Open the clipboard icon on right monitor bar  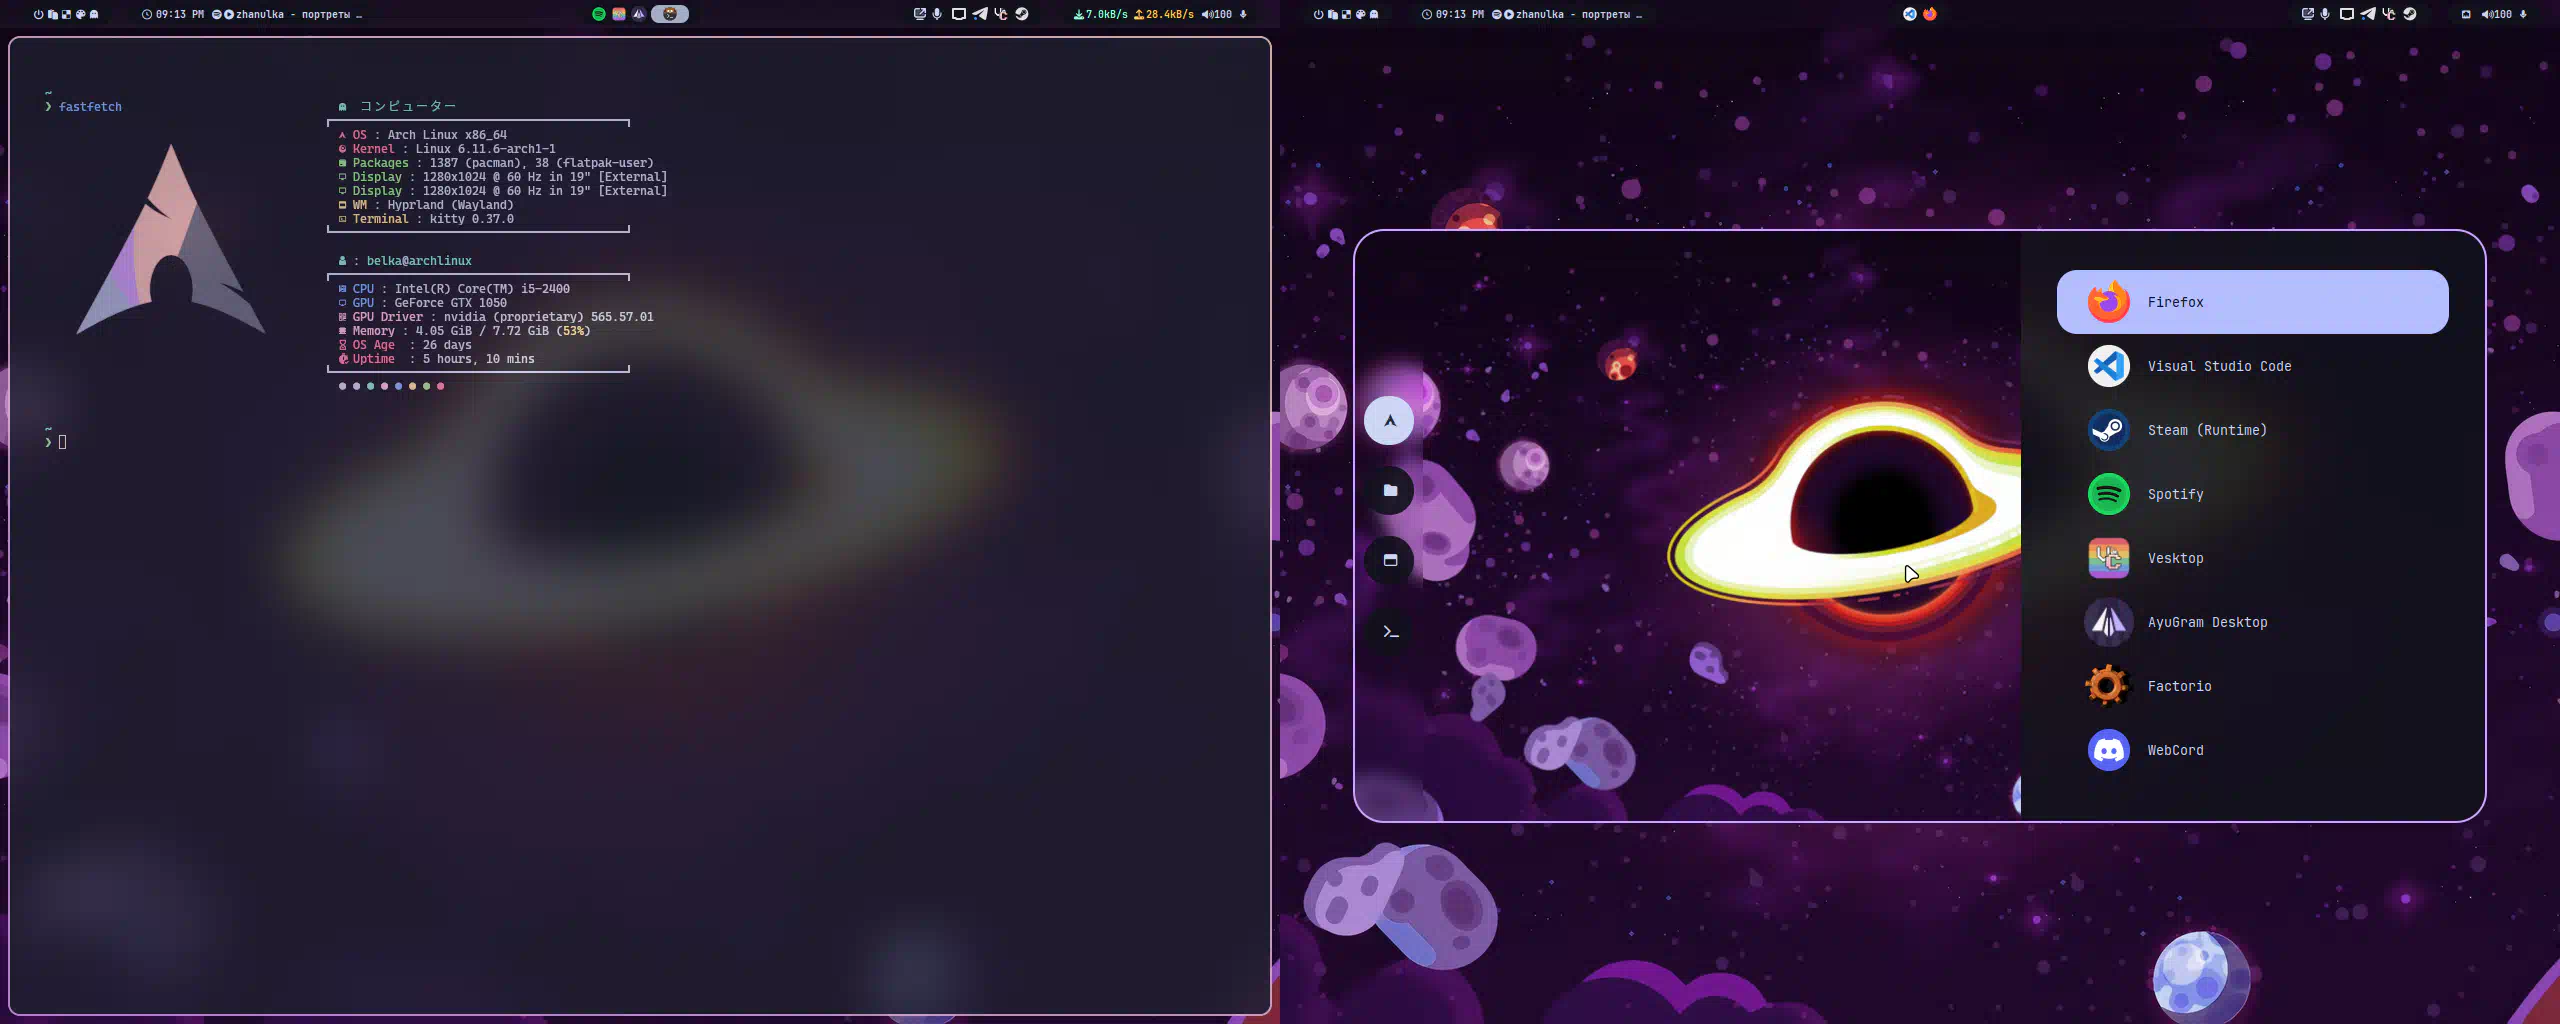pos(1332,14)
